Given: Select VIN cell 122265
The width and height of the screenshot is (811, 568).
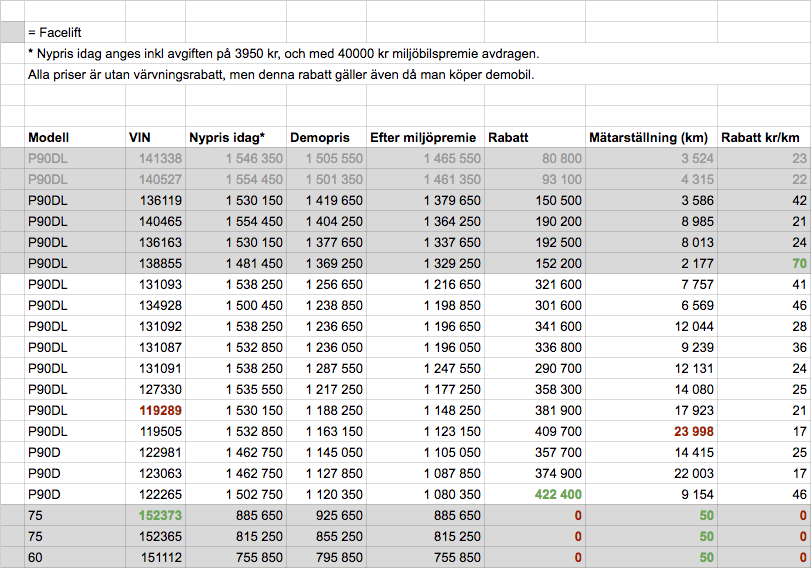Looking at the screenshot, I should 155,495.
